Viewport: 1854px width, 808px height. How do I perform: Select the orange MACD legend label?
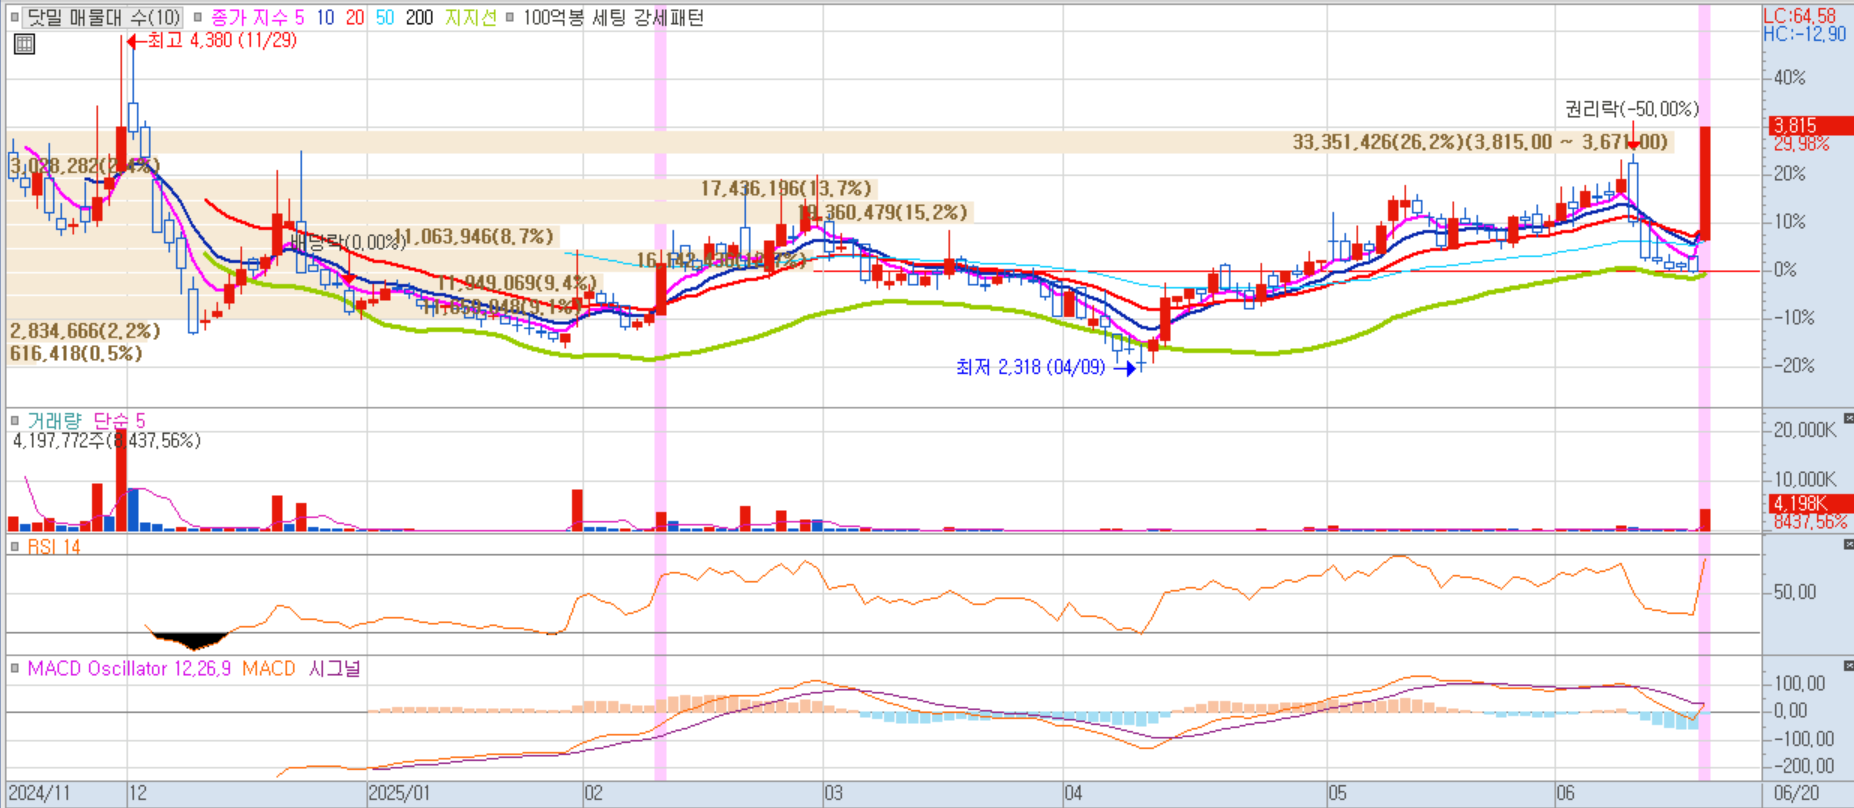pyautogui.click(x=268, y=668)
